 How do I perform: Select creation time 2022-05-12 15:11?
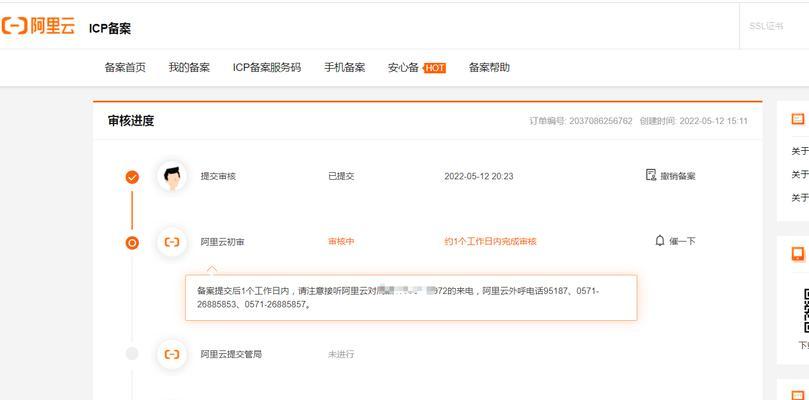(x=714, y=121)
